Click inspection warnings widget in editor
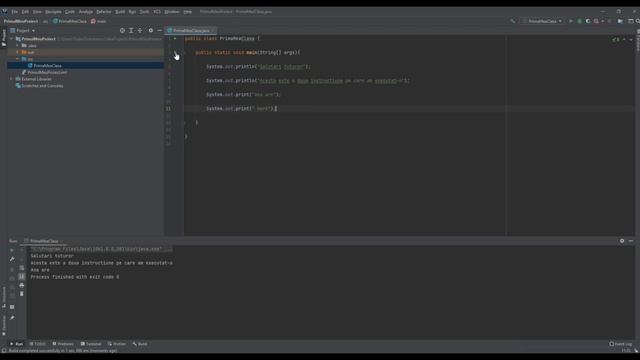The width and height of the screenshot is (640, 360). coord(616,40)
